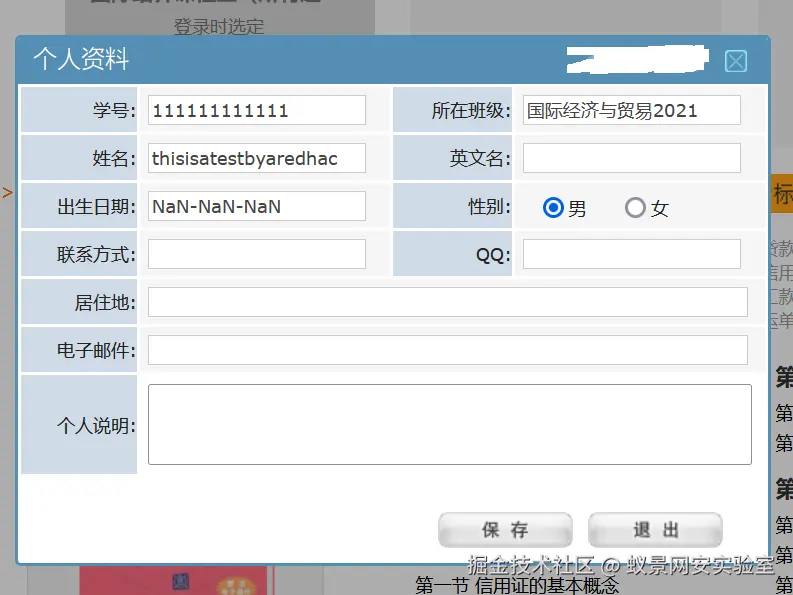Click the 居住地 input field
The height and width of the screenshot is (595, 793).
448,302
